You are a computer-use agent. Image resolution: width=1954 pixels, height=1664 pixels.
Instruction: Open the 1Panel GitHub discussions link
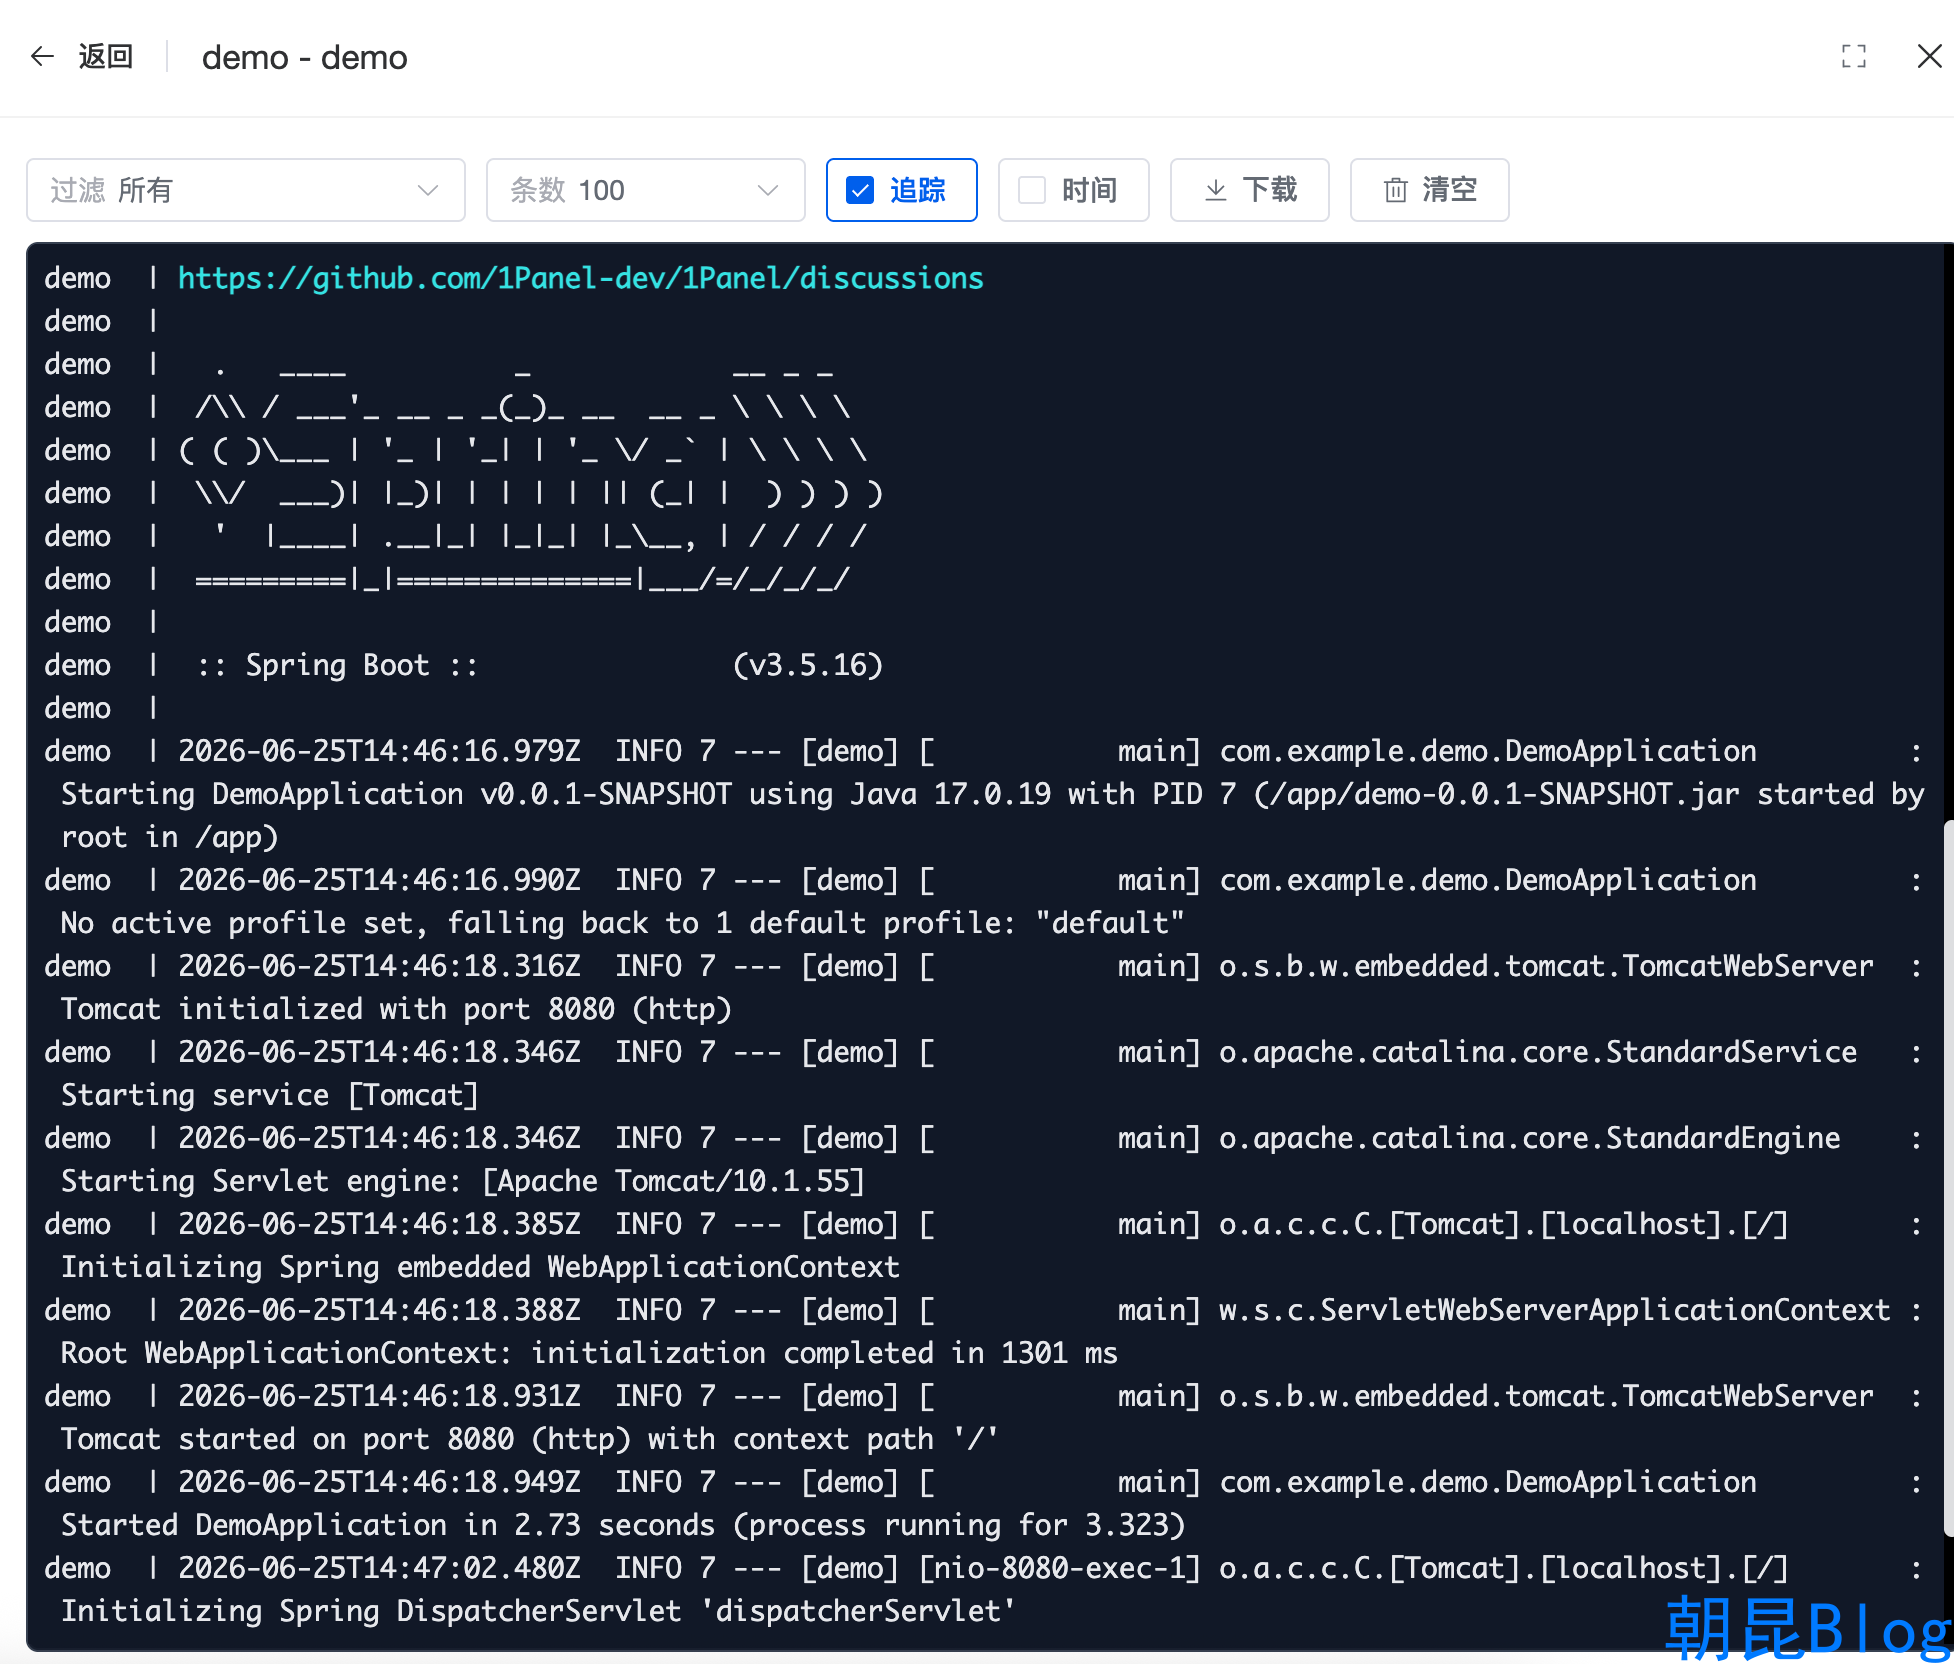pyautogui.click(x=581, y=278)
